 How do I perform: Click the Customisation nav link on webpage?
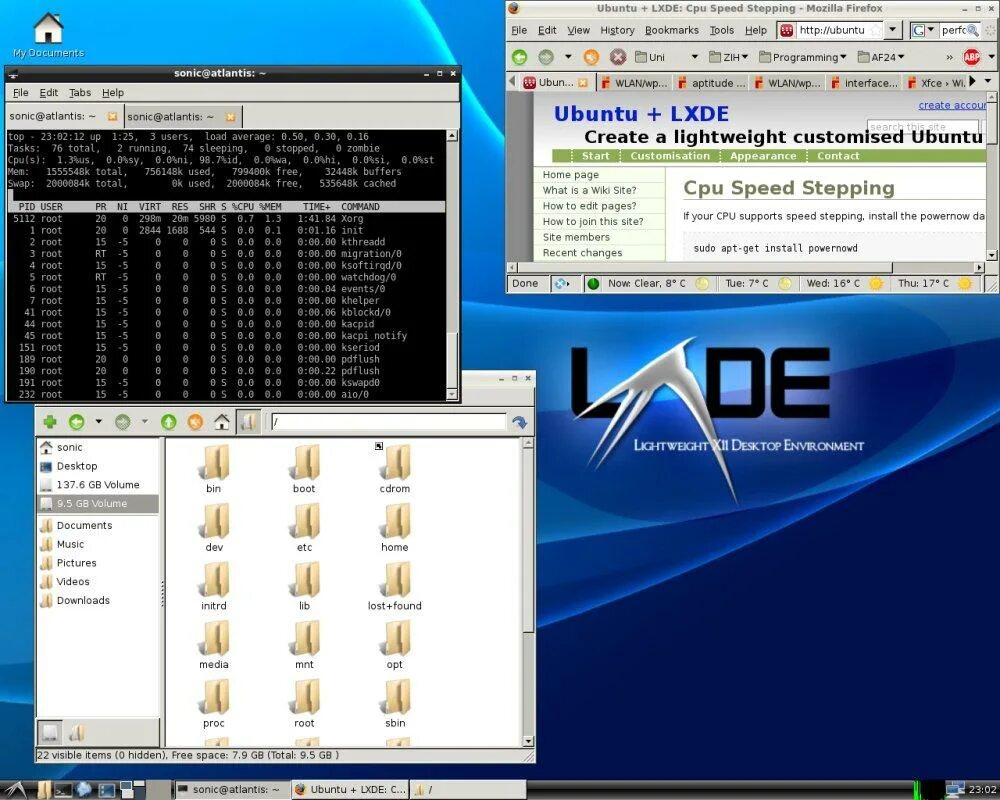[x=670, y=156]
